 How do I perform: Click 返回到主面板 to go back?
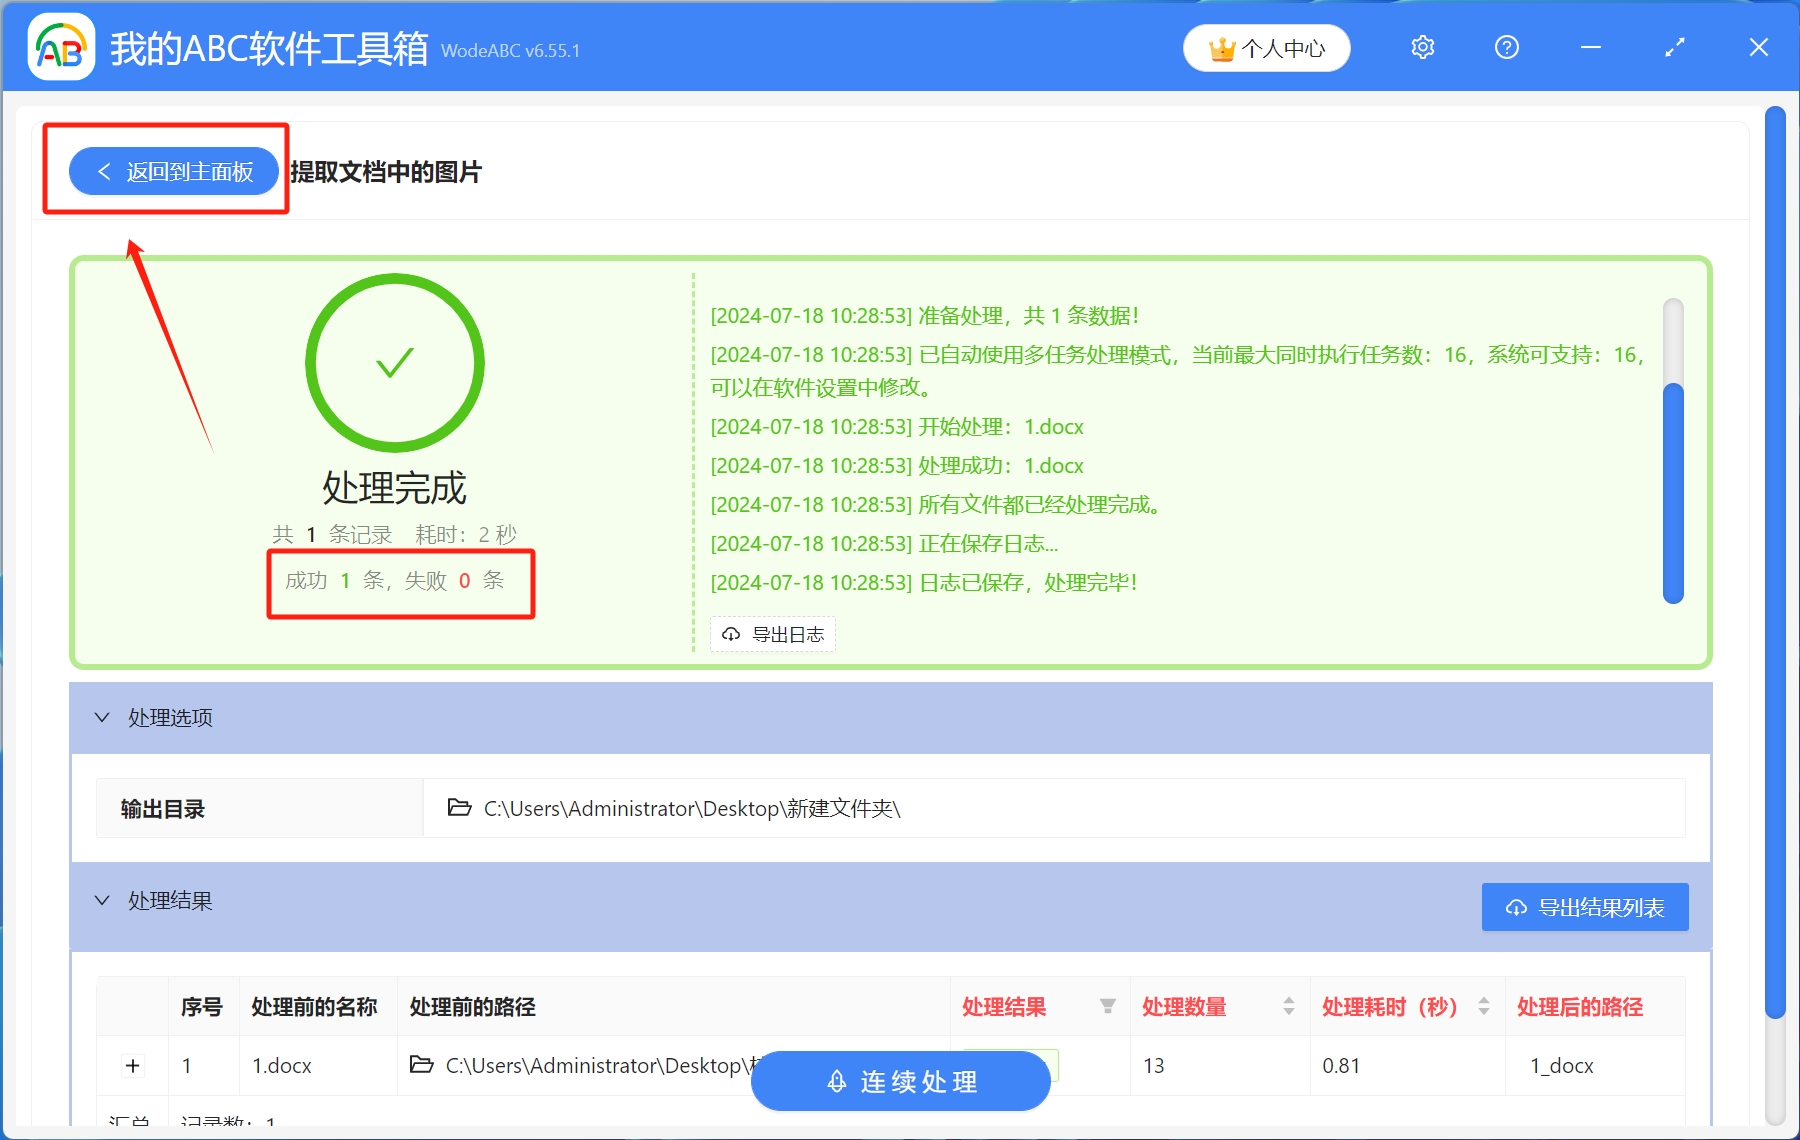coord(172,171)
